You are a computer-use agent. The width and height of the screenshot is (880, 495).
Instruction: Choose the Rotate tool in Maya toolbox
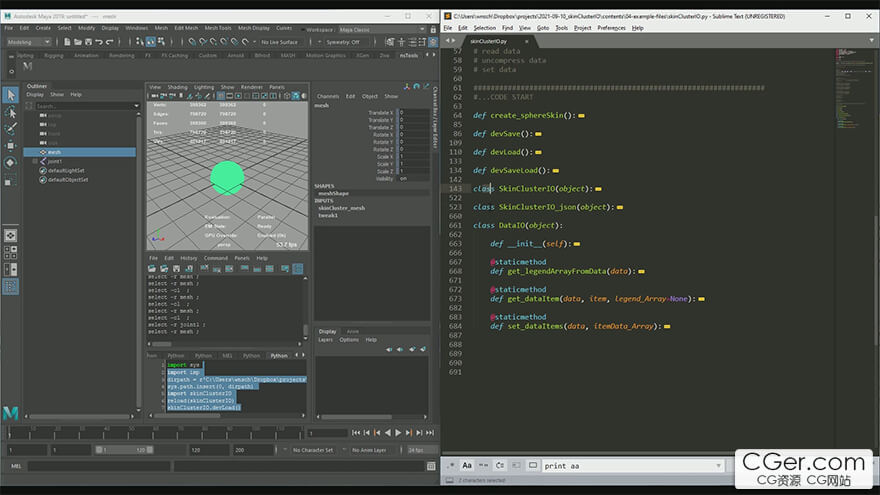11,163
